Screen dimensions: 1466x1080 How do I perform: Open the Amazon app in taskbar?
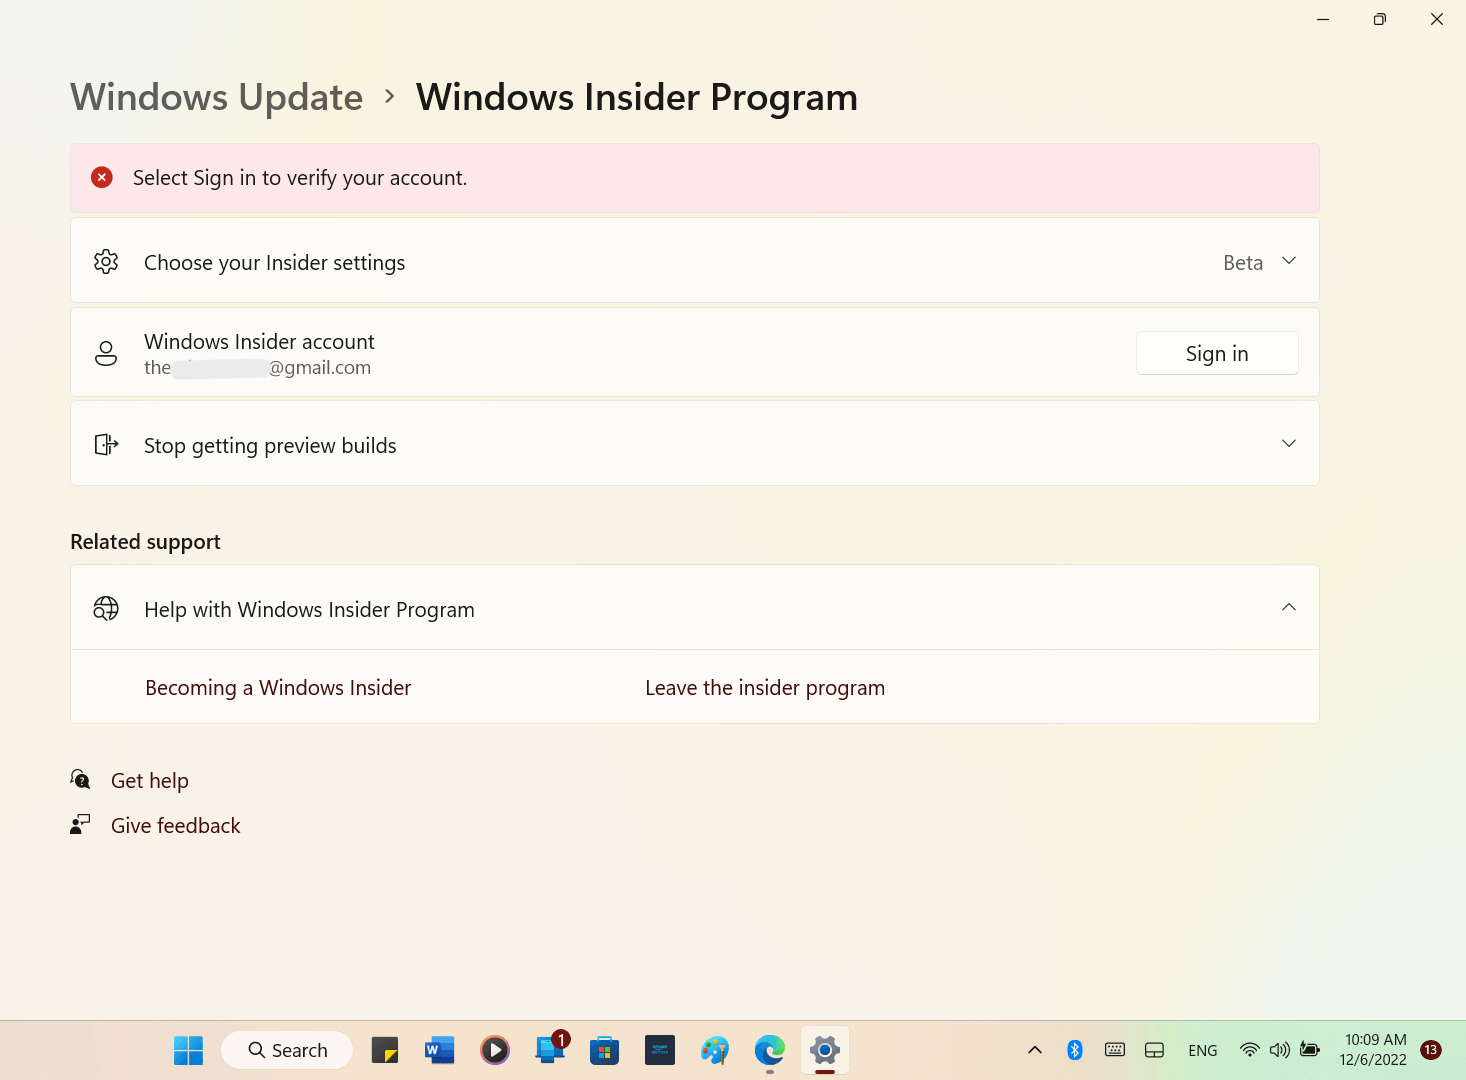660,1050
